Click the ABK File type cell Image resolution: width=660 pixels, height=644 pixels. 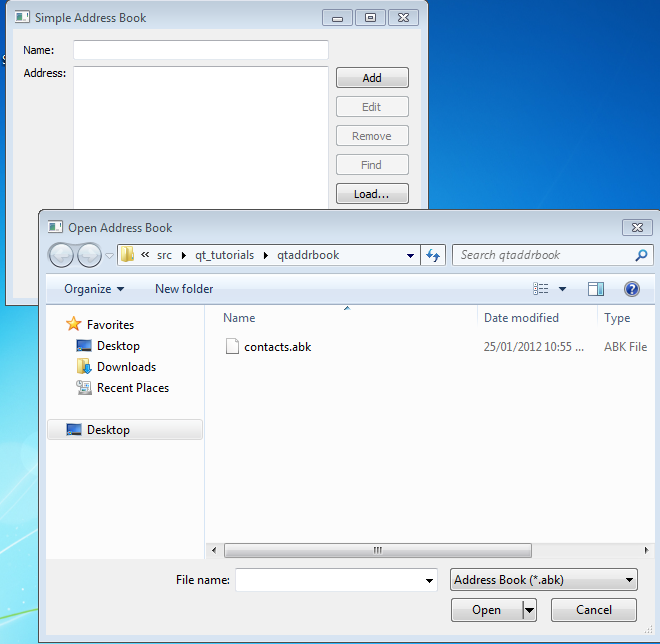click(625, 347)
